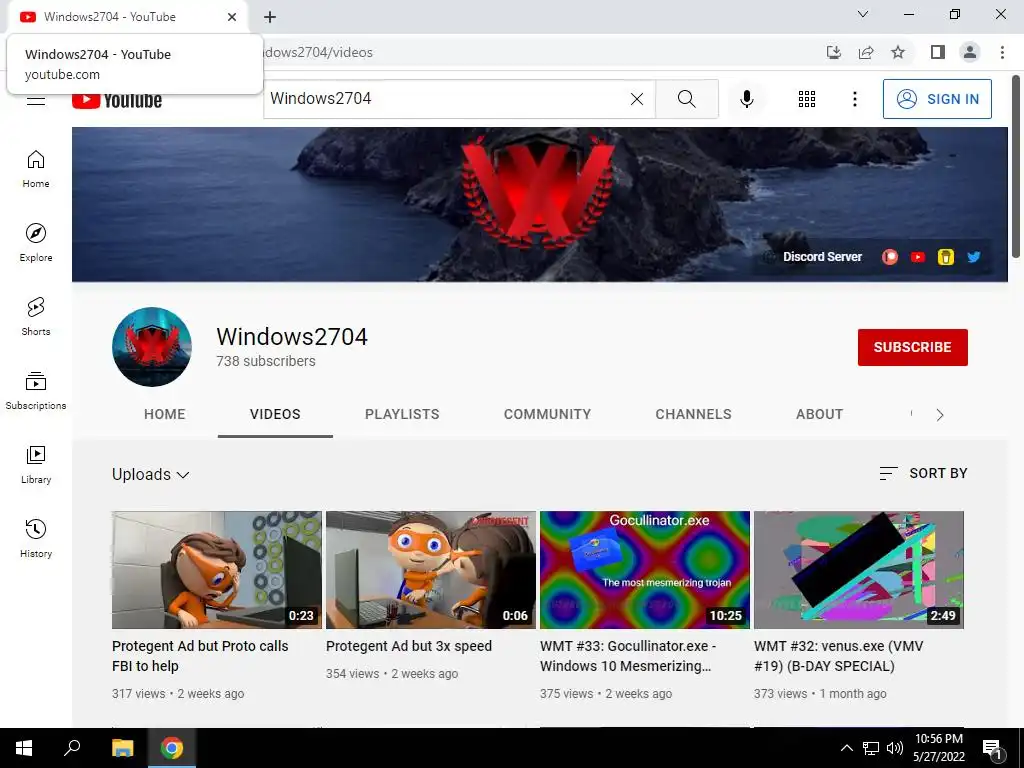Select the Videos channel tab
Image resolution: width=1024 pixels, height=768 pixels.
pyautogui.click(x=275, y=414)
